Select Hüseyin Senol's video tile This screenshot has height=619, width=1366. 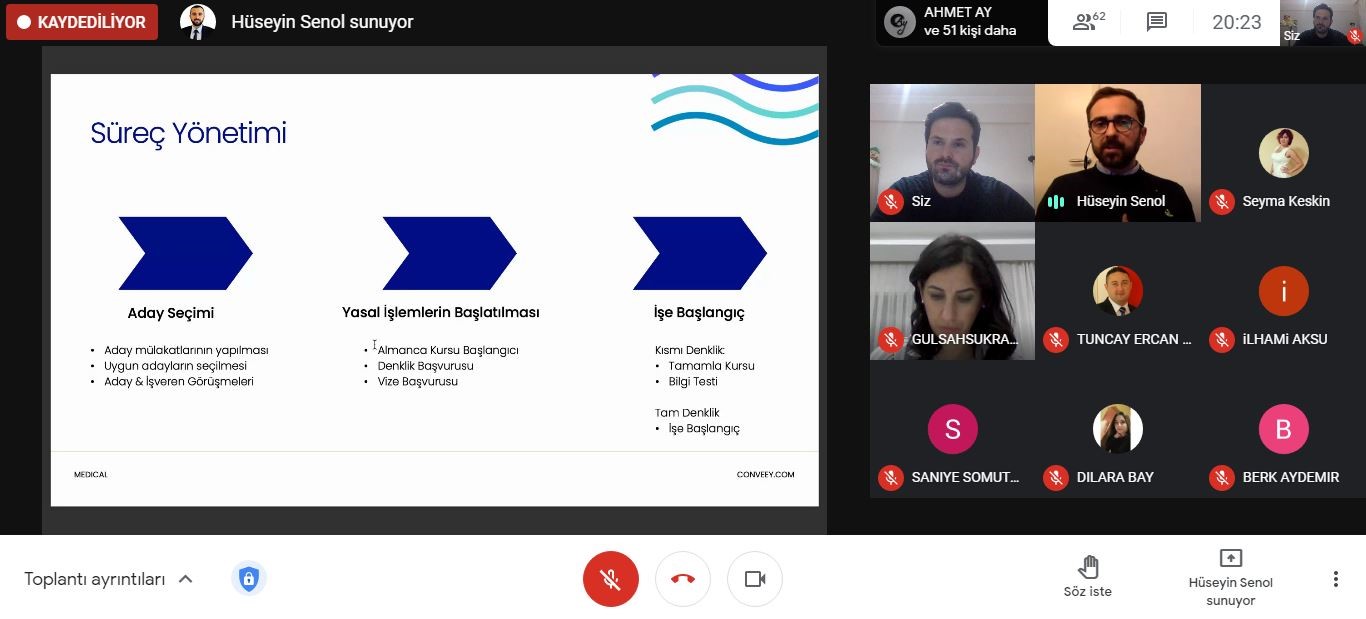point(1117,150)
